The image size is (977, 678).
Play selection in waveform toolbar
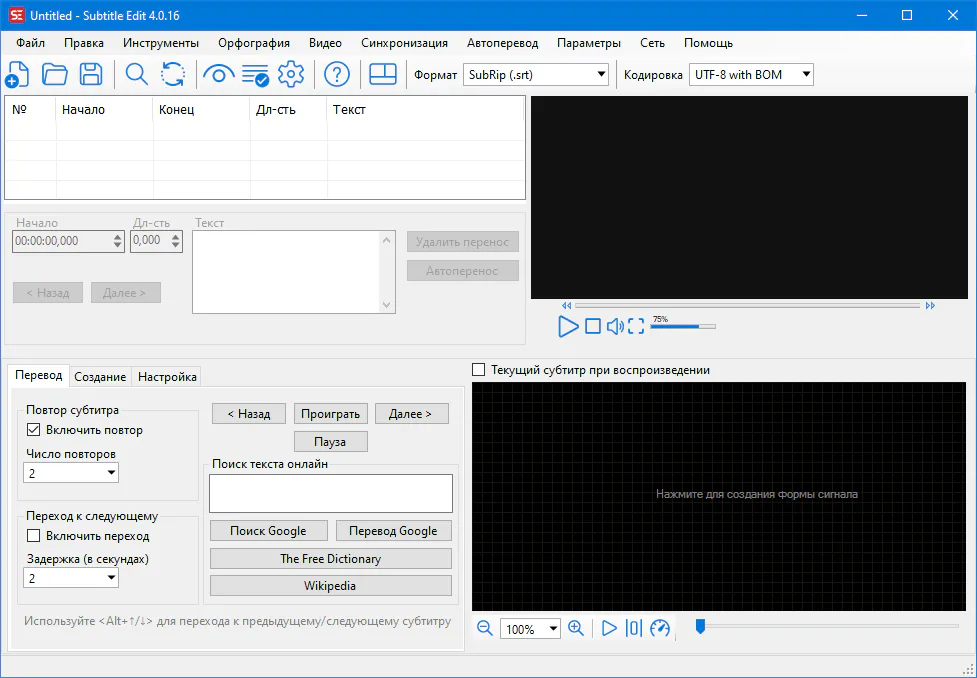pyautogui.click(x=609, y=628)
